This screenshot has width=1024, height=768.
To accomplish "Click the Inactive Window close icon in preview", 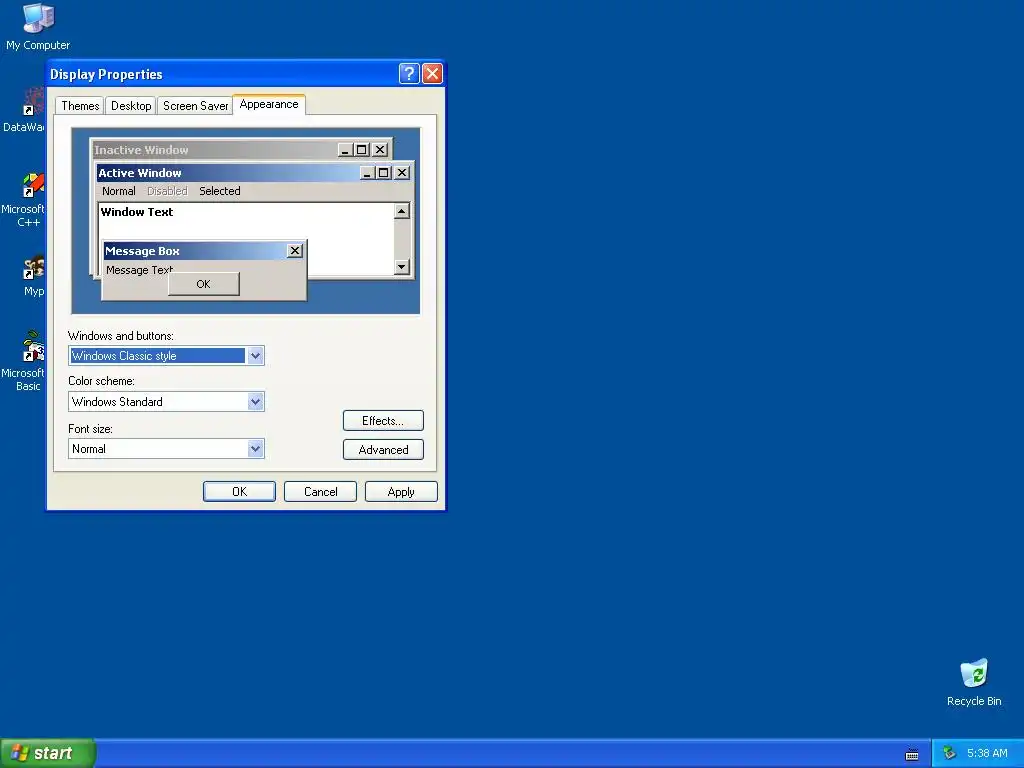I will pyautogui.click(x=380, y=150).
